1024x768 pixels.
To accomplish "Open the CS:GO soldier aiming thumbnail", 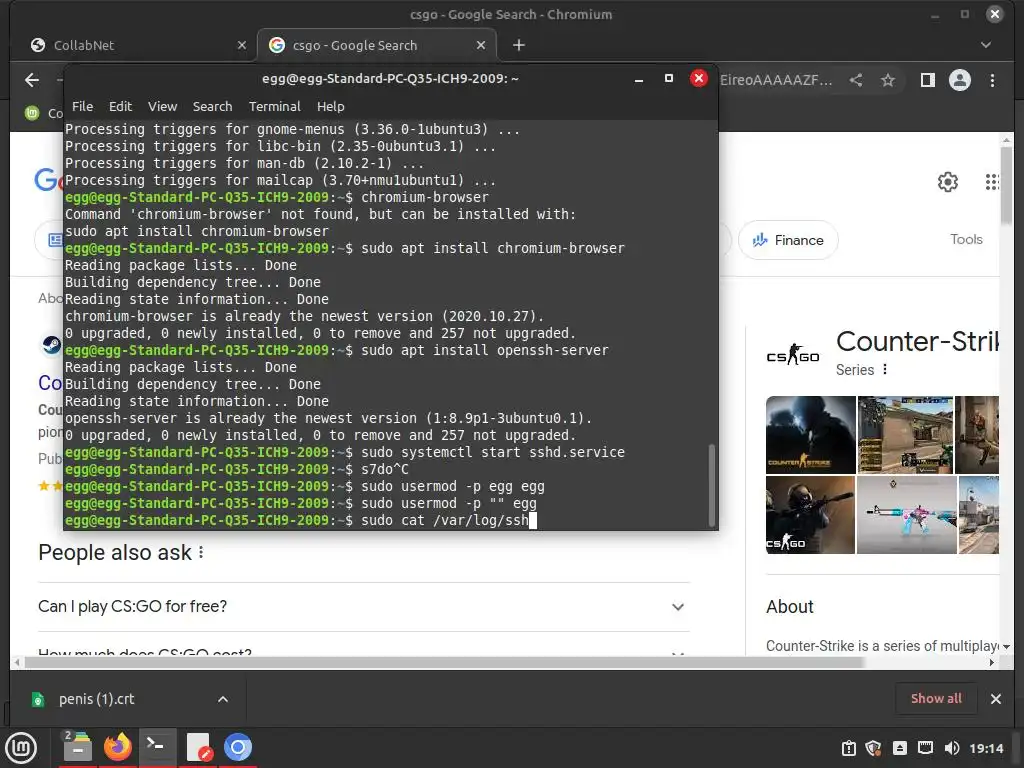I will (810, 515).
